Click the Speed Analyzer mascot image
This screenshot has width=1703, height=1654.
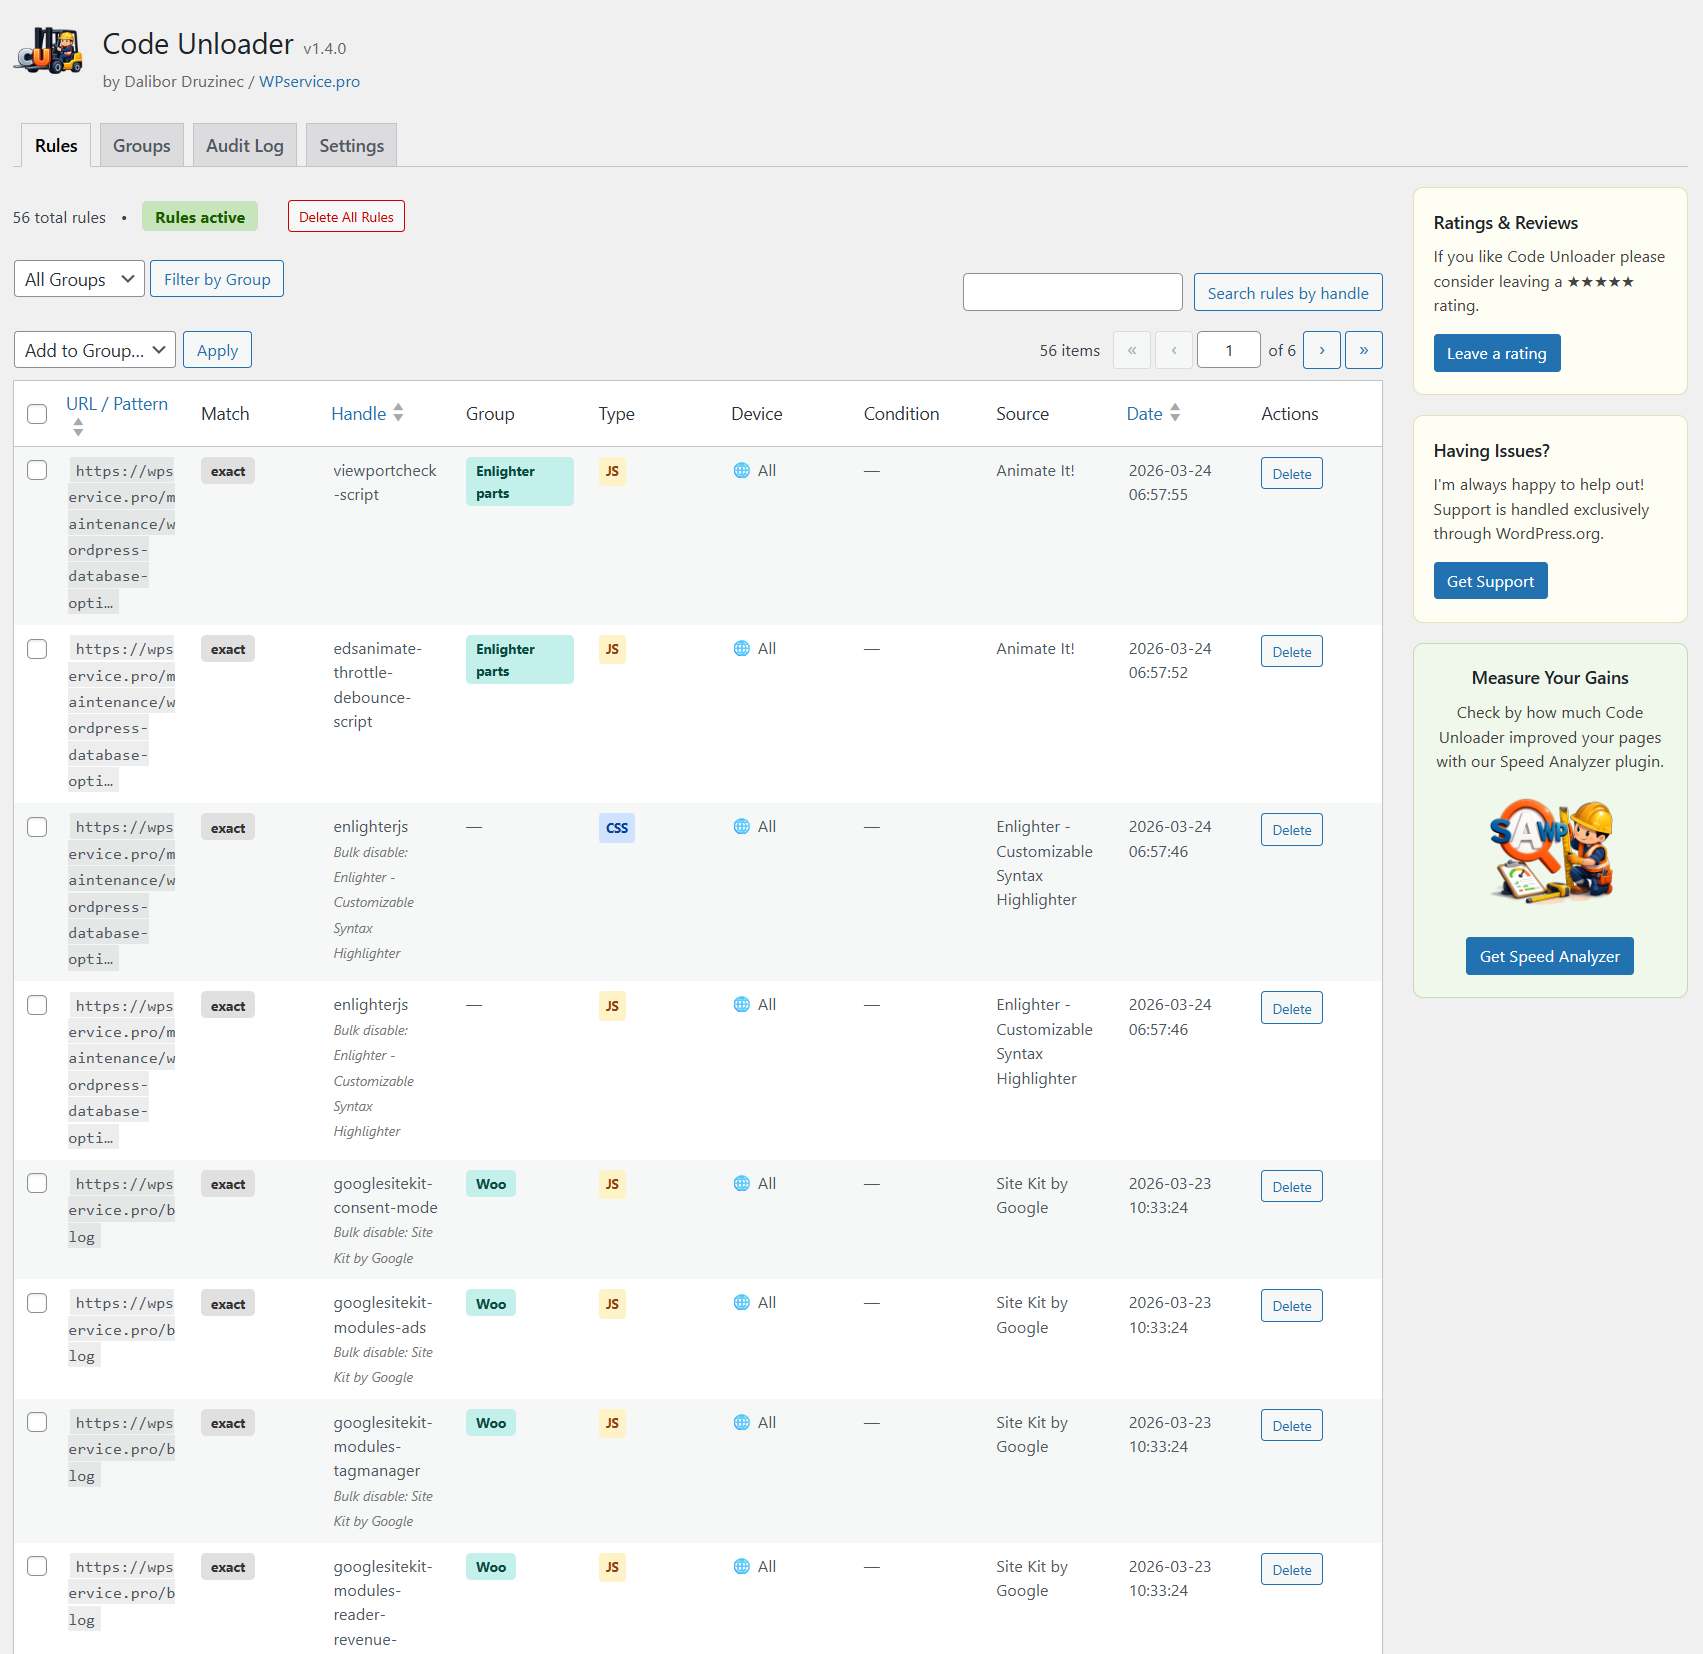click(1549, 851)
